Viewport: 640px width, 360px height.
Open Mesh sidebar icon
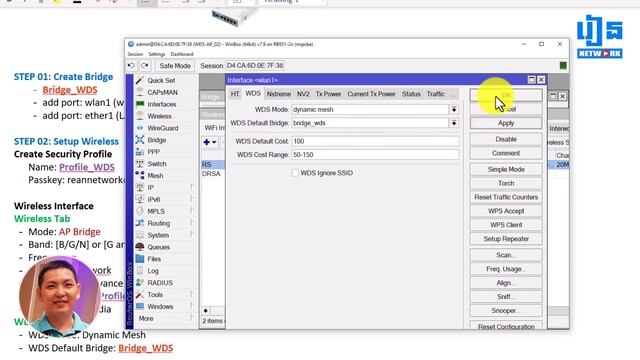(140, 176)
